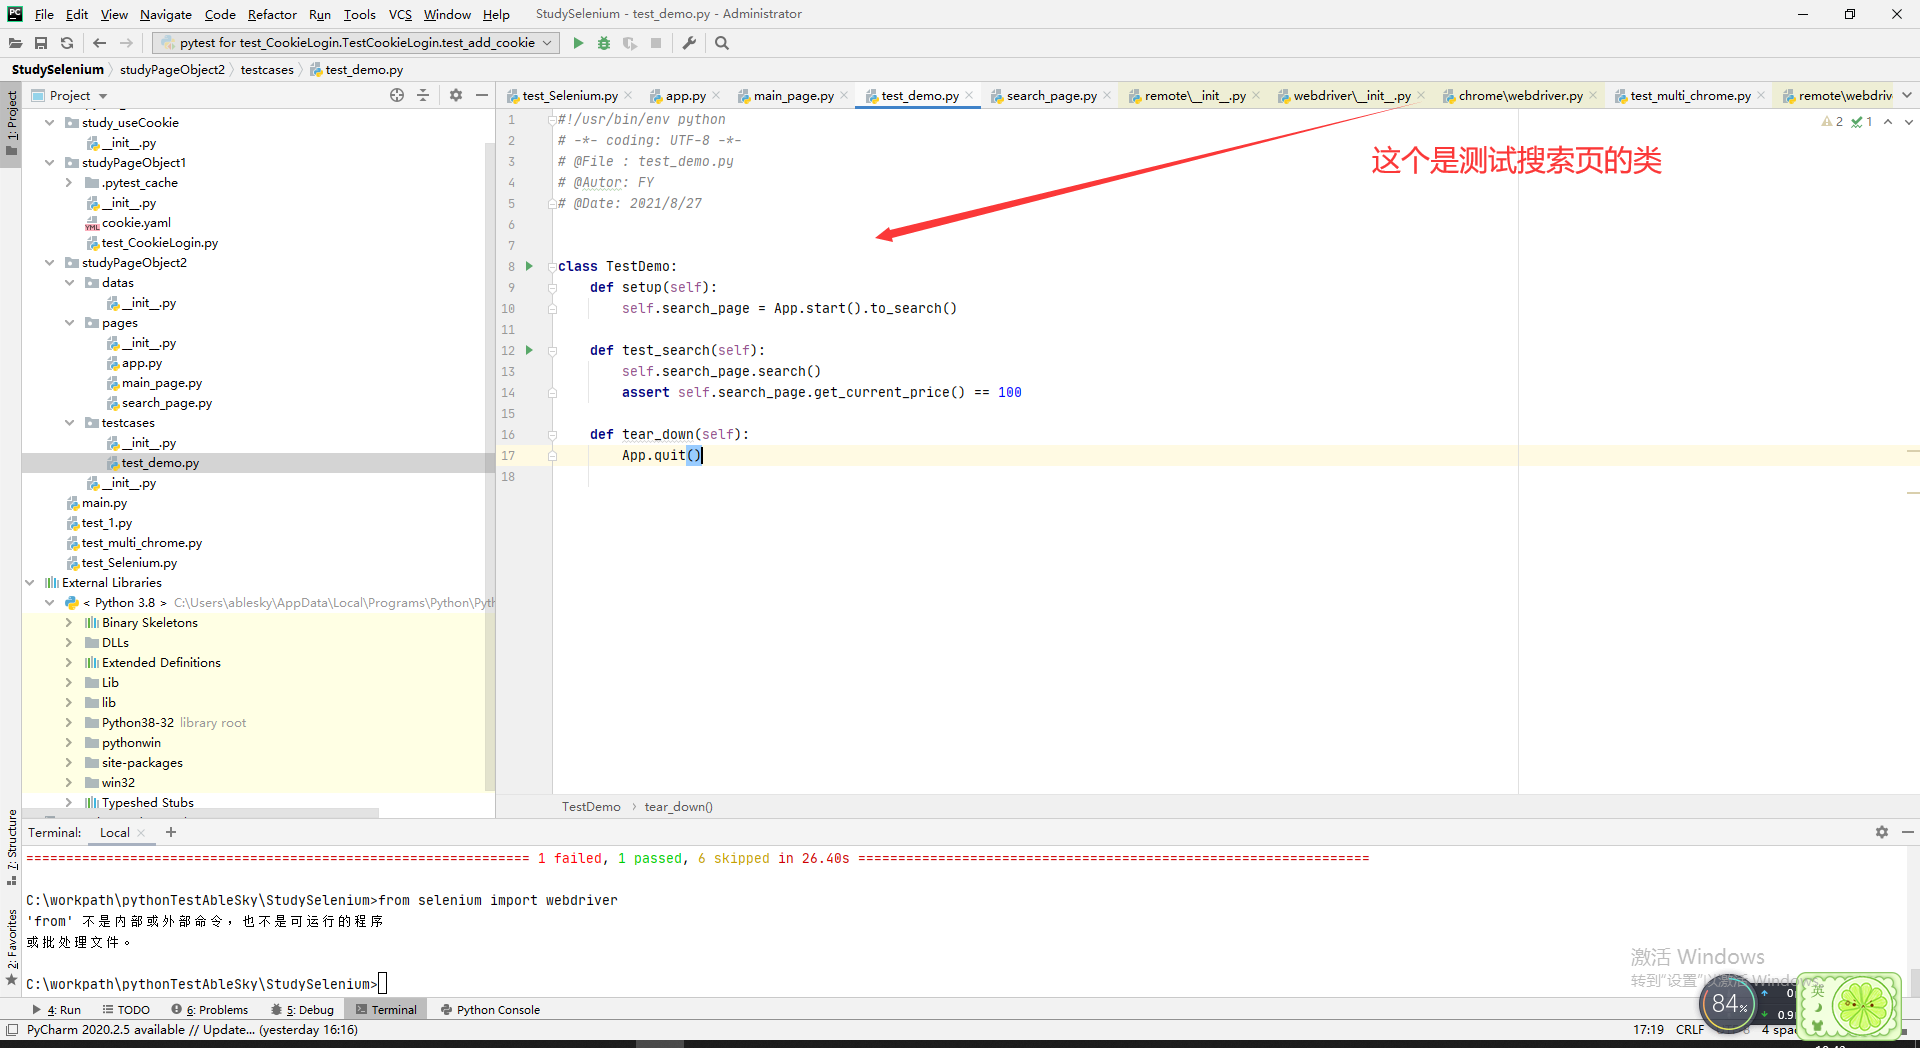1920x1048 pixels.
Task: Run the pytest configuration with green play icon
Action: point(578,43)
